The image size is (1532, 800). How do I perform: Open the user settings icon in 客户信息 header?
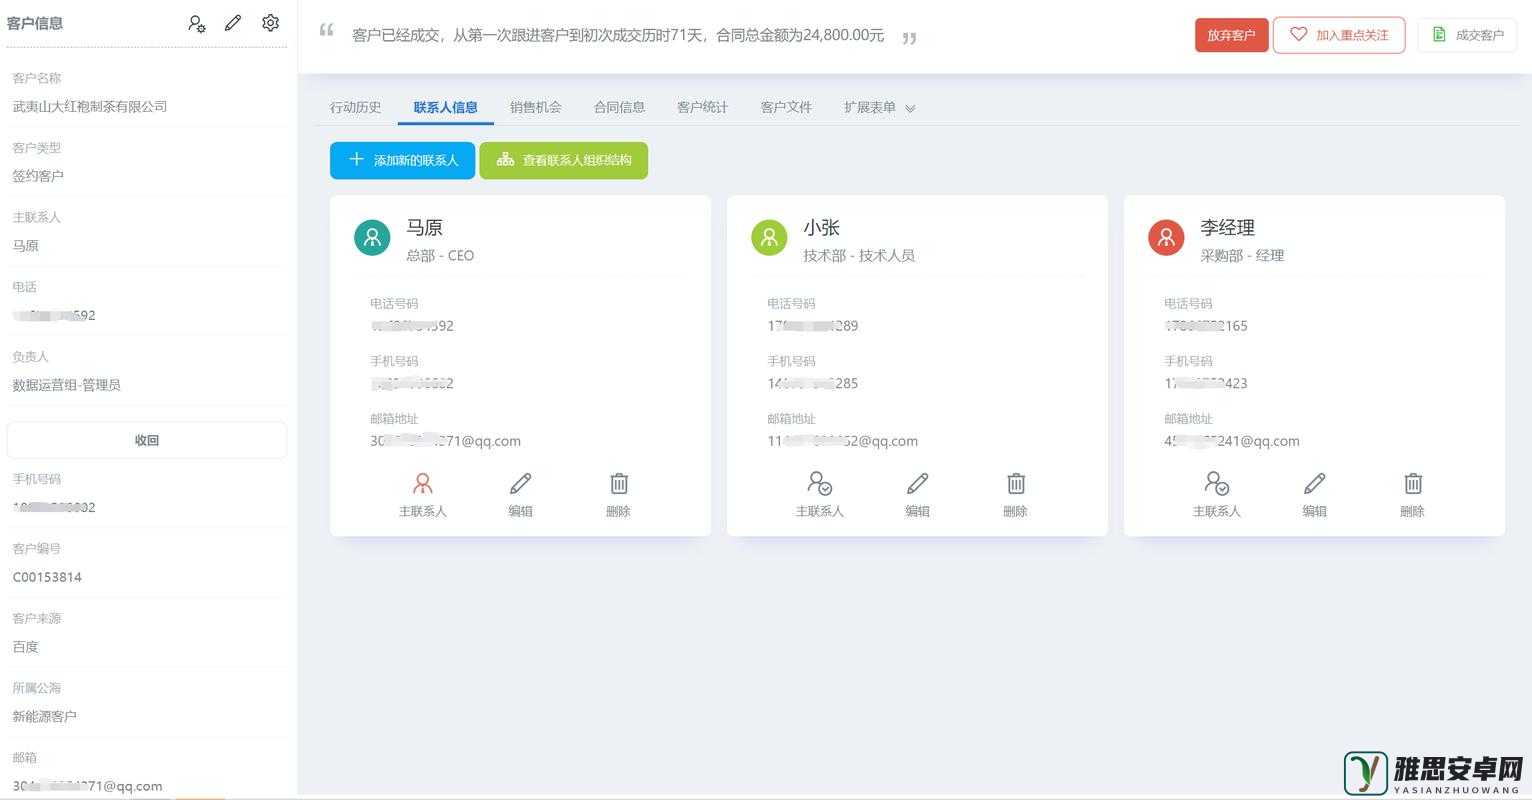click(x=197, y=23)
